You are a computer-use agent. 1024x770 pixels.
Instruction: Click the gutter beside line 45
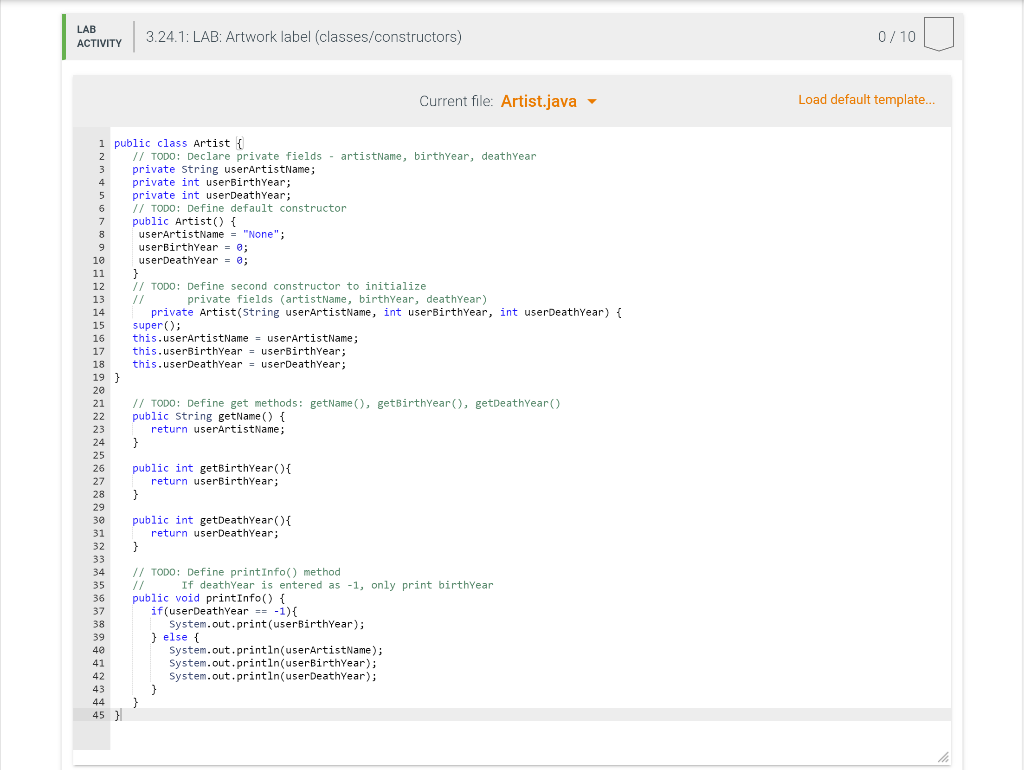(99, 714)
